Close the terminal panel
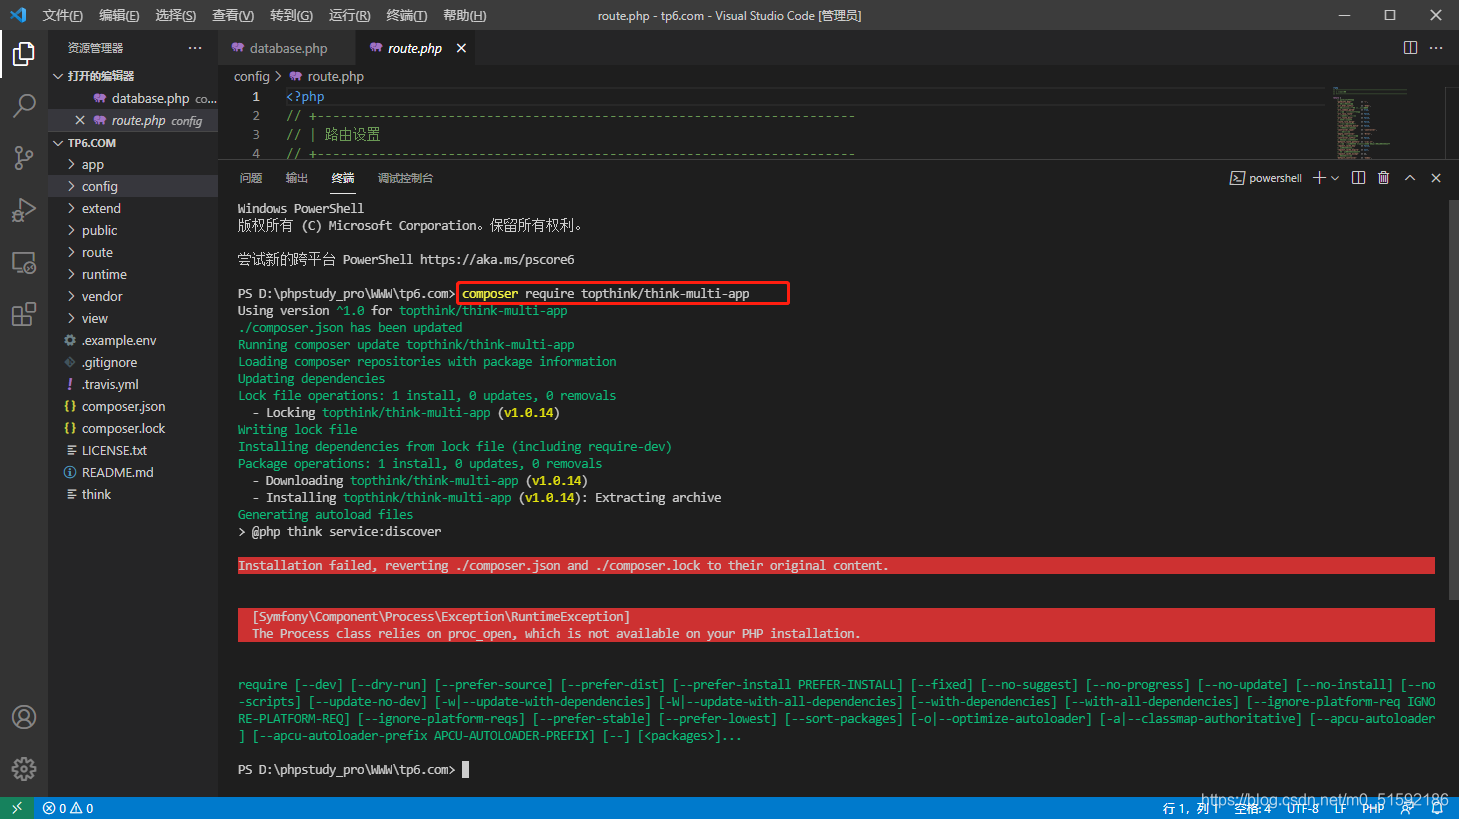Viewport: 1459px width, 819px height. point(1436,178)
